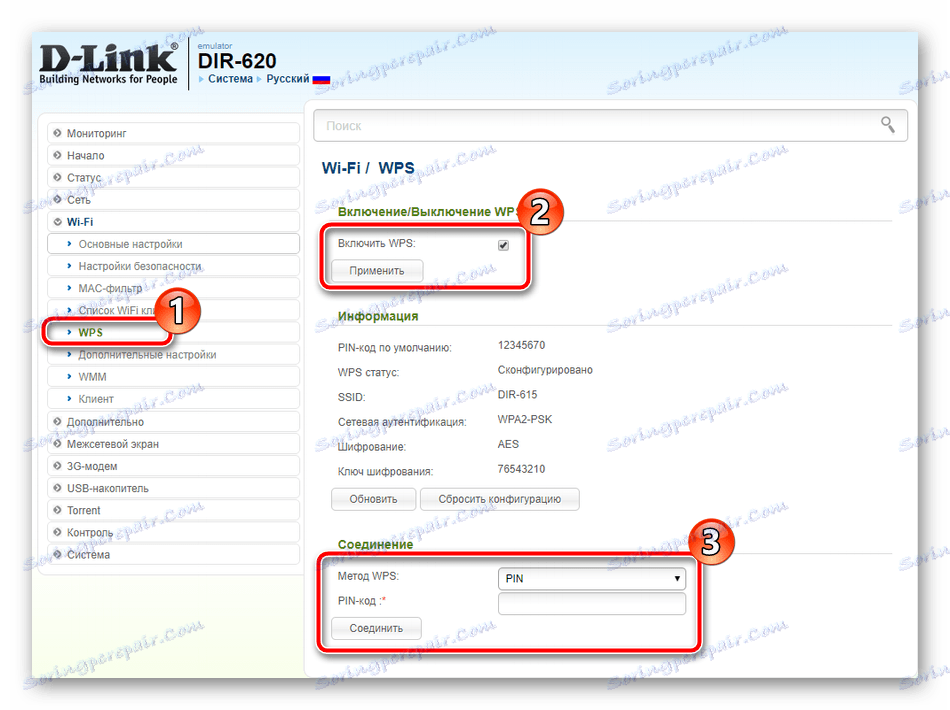The width and height of the screenshot is (950, 710).
Task: Open Дополнительные настройки under Wi-Fi
Action: tap(173, 355)
